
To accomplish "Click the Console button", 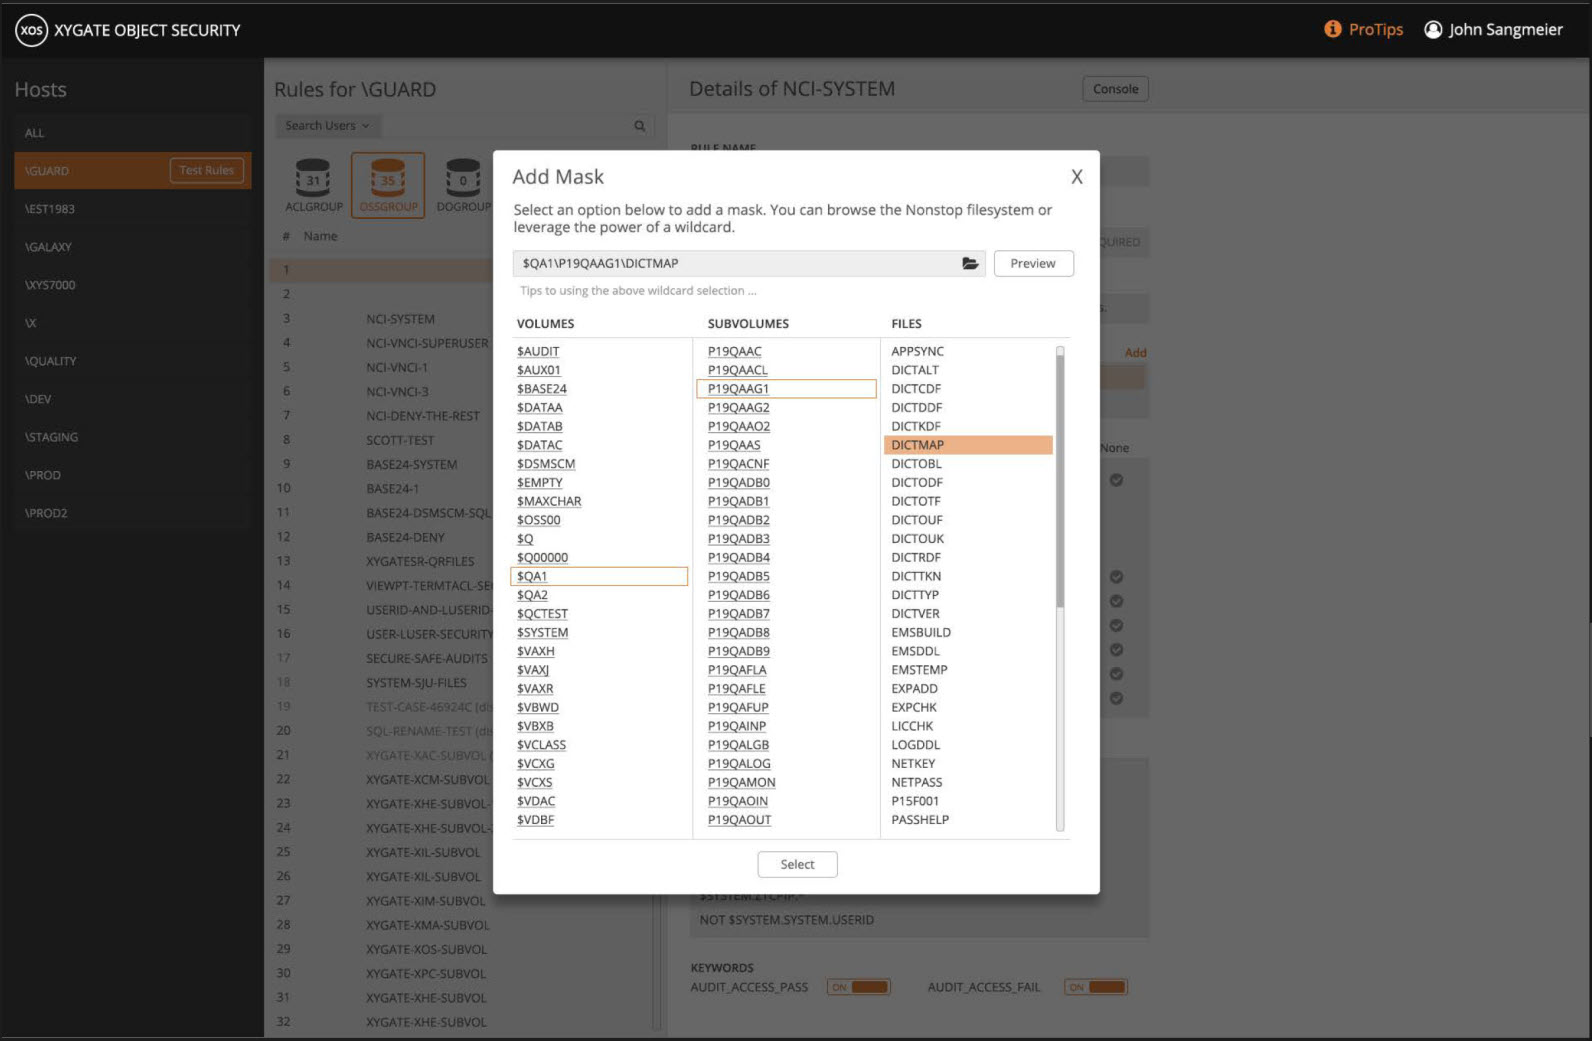I will [x=1115, y=89].
